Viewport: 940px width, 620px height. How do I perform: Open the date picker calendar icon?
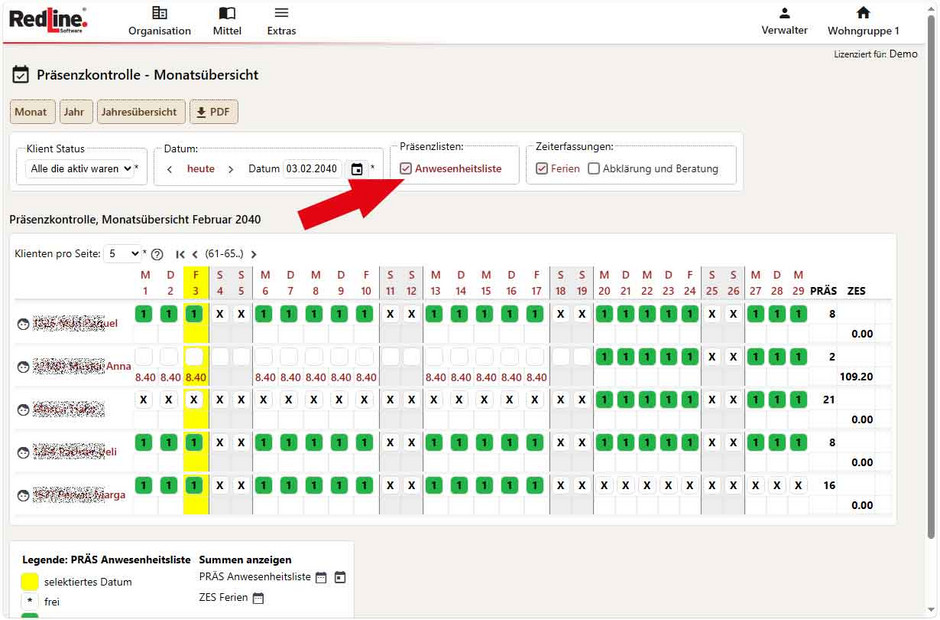357,169
